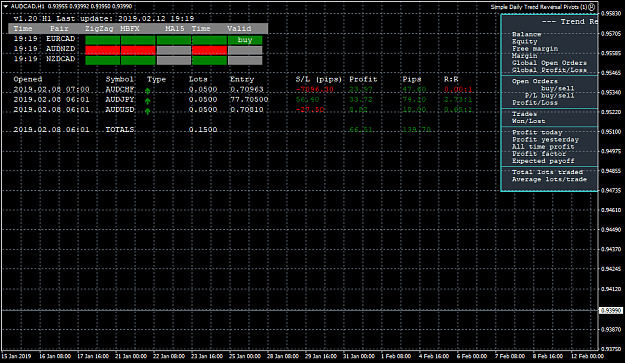625x363 pixels.
Task: Click the 'Opened' column heading
Action: 28,79
